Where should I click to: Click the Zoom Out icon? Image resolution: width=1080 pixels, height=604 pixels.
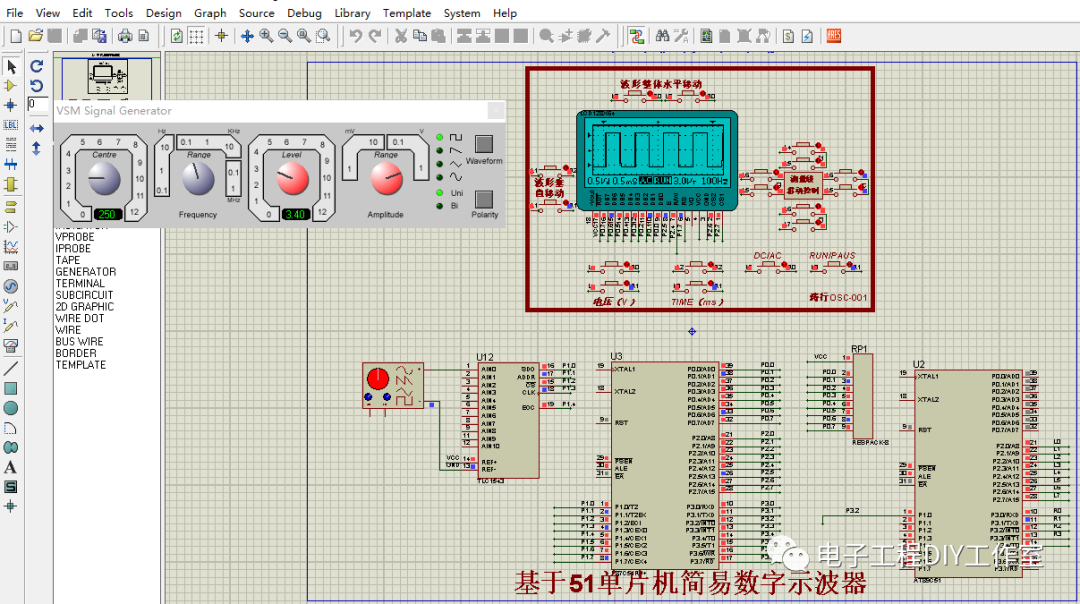click(x=284, y=36)
